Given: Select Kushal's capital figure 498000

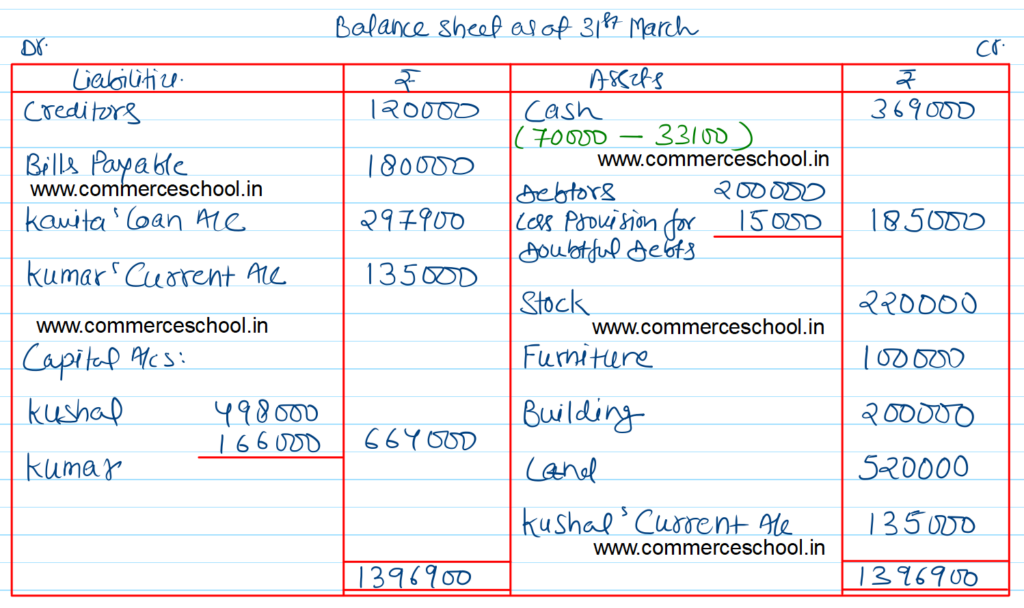Looking at the screenshot, I should click(267, 412).
